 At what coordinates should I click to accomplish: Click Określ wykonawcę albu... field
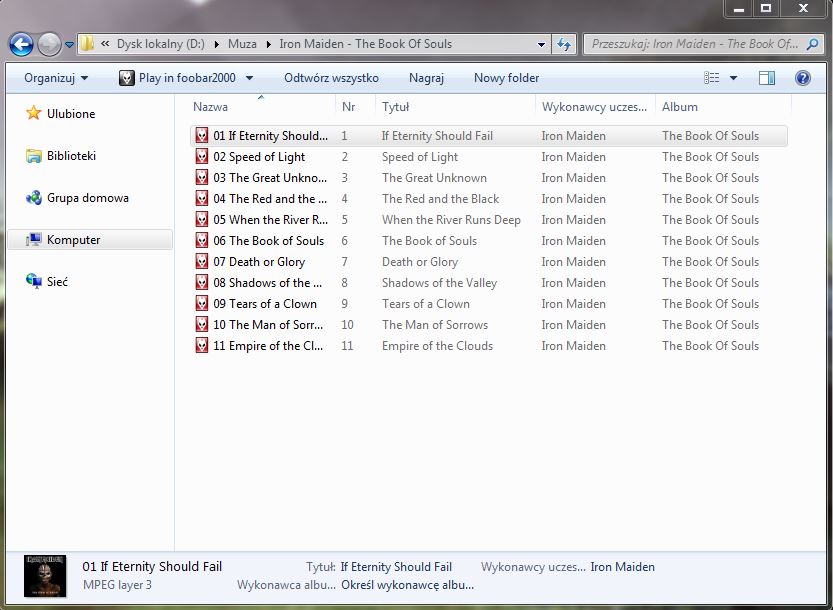407,585
